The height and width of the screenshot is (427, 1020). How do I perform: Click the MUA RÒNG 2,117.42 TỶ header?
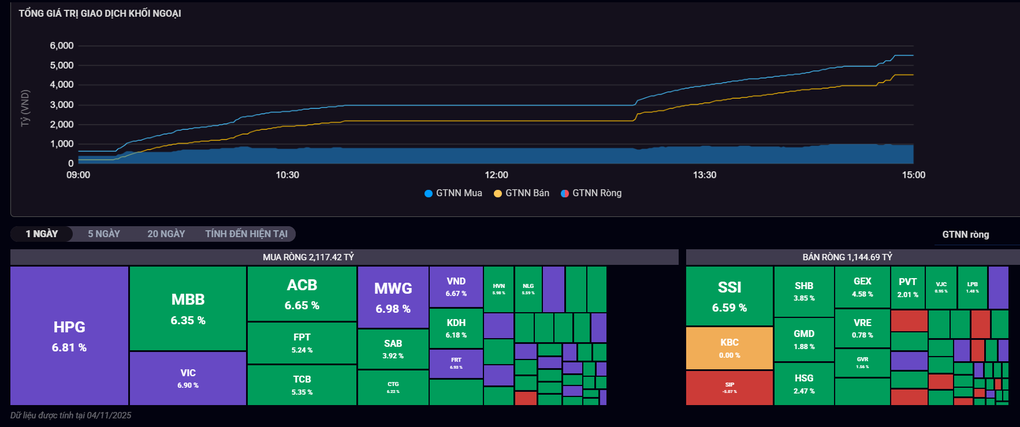point(308,257)
